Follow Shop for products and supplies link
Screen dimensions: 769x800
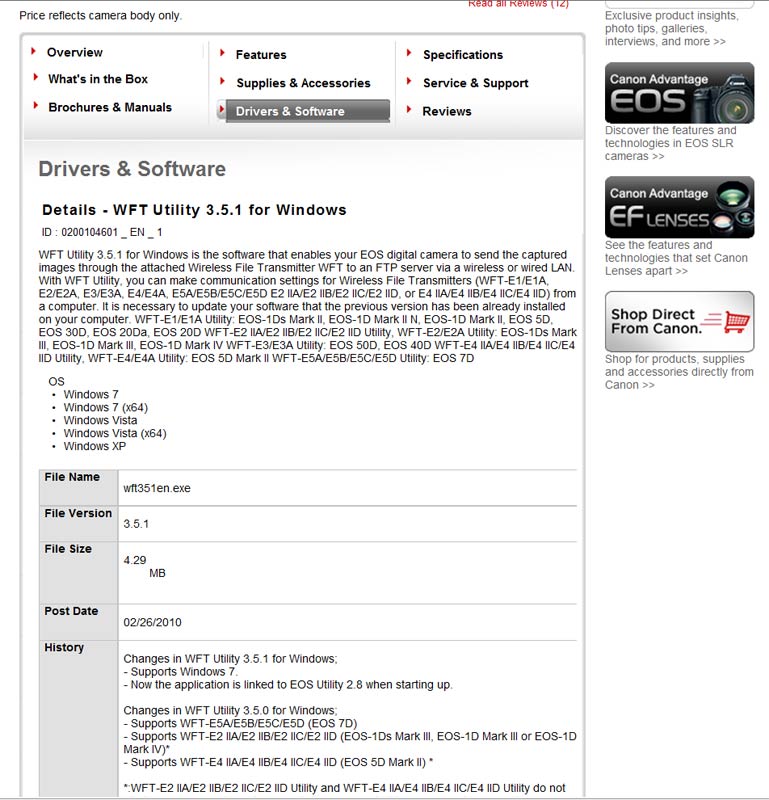pos(679,372)
